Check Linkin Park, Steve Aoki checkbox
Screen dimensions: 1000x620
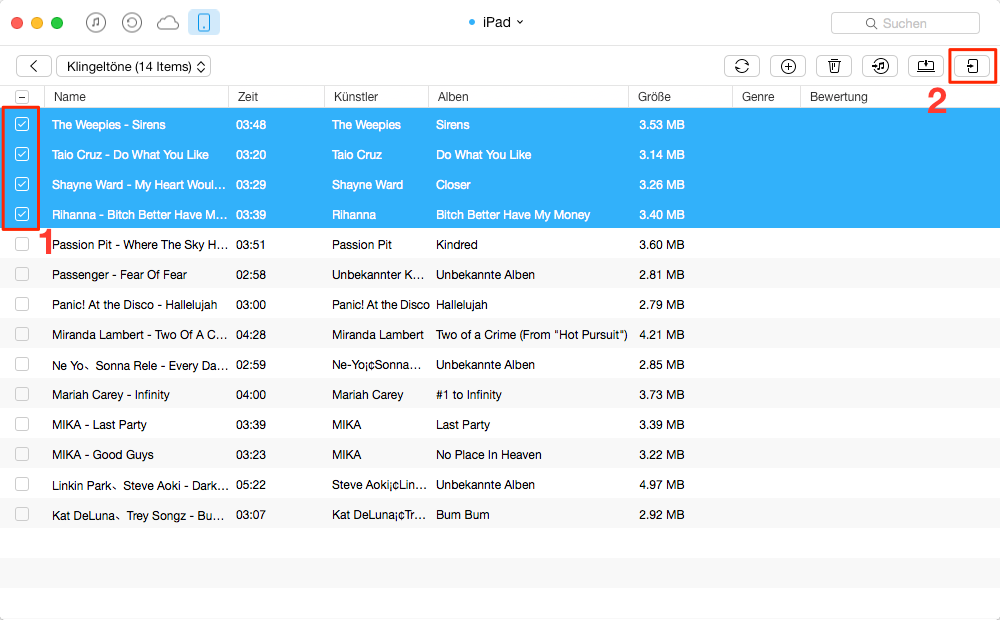(x=22, y=484)
